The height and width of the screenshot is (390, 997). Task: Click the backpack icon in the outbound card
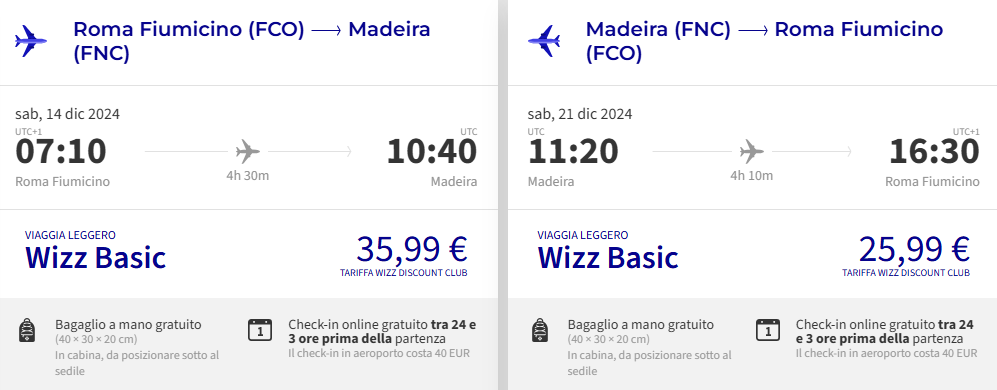click(x=27, y=330)
